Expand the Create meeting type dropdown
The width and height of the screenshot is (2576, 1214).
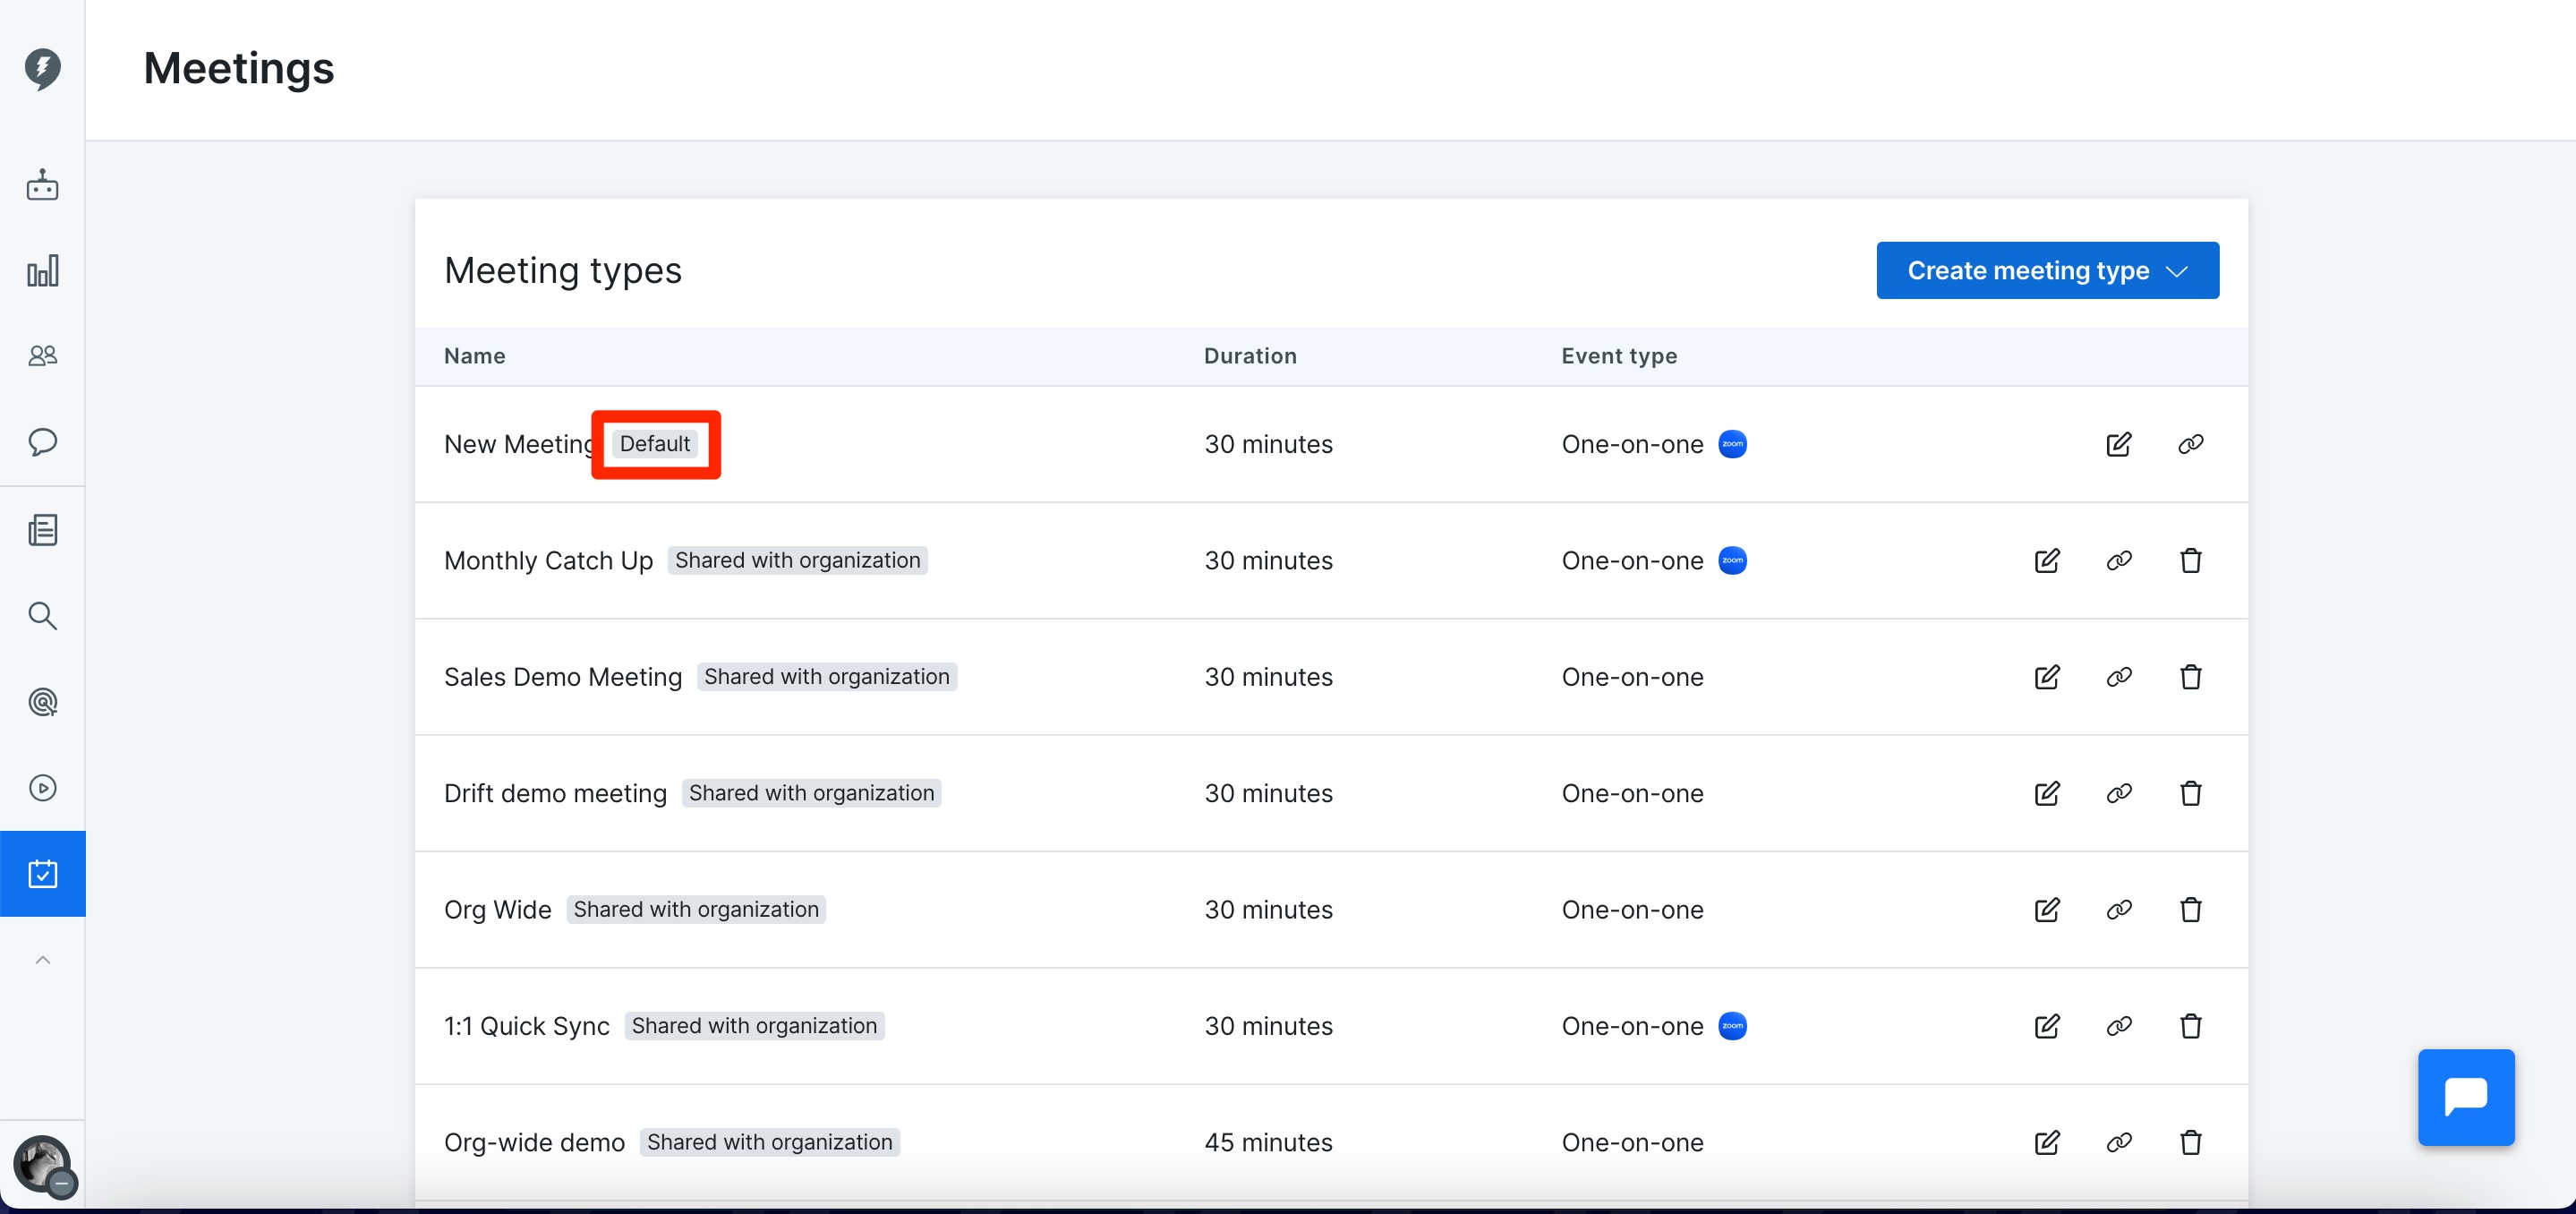pyautogui.click(x=2047, y=270)
